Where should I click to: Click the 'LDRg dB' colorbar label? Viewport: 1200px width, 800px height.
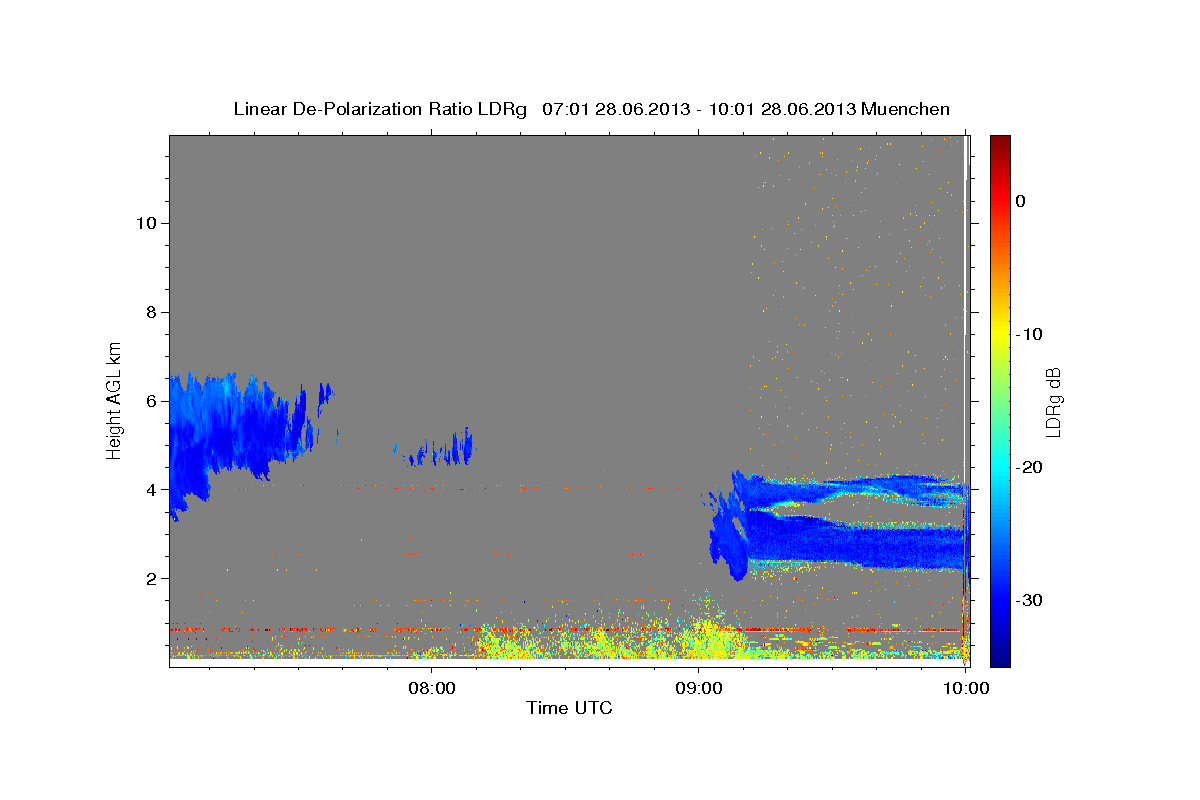point(1053,402)
